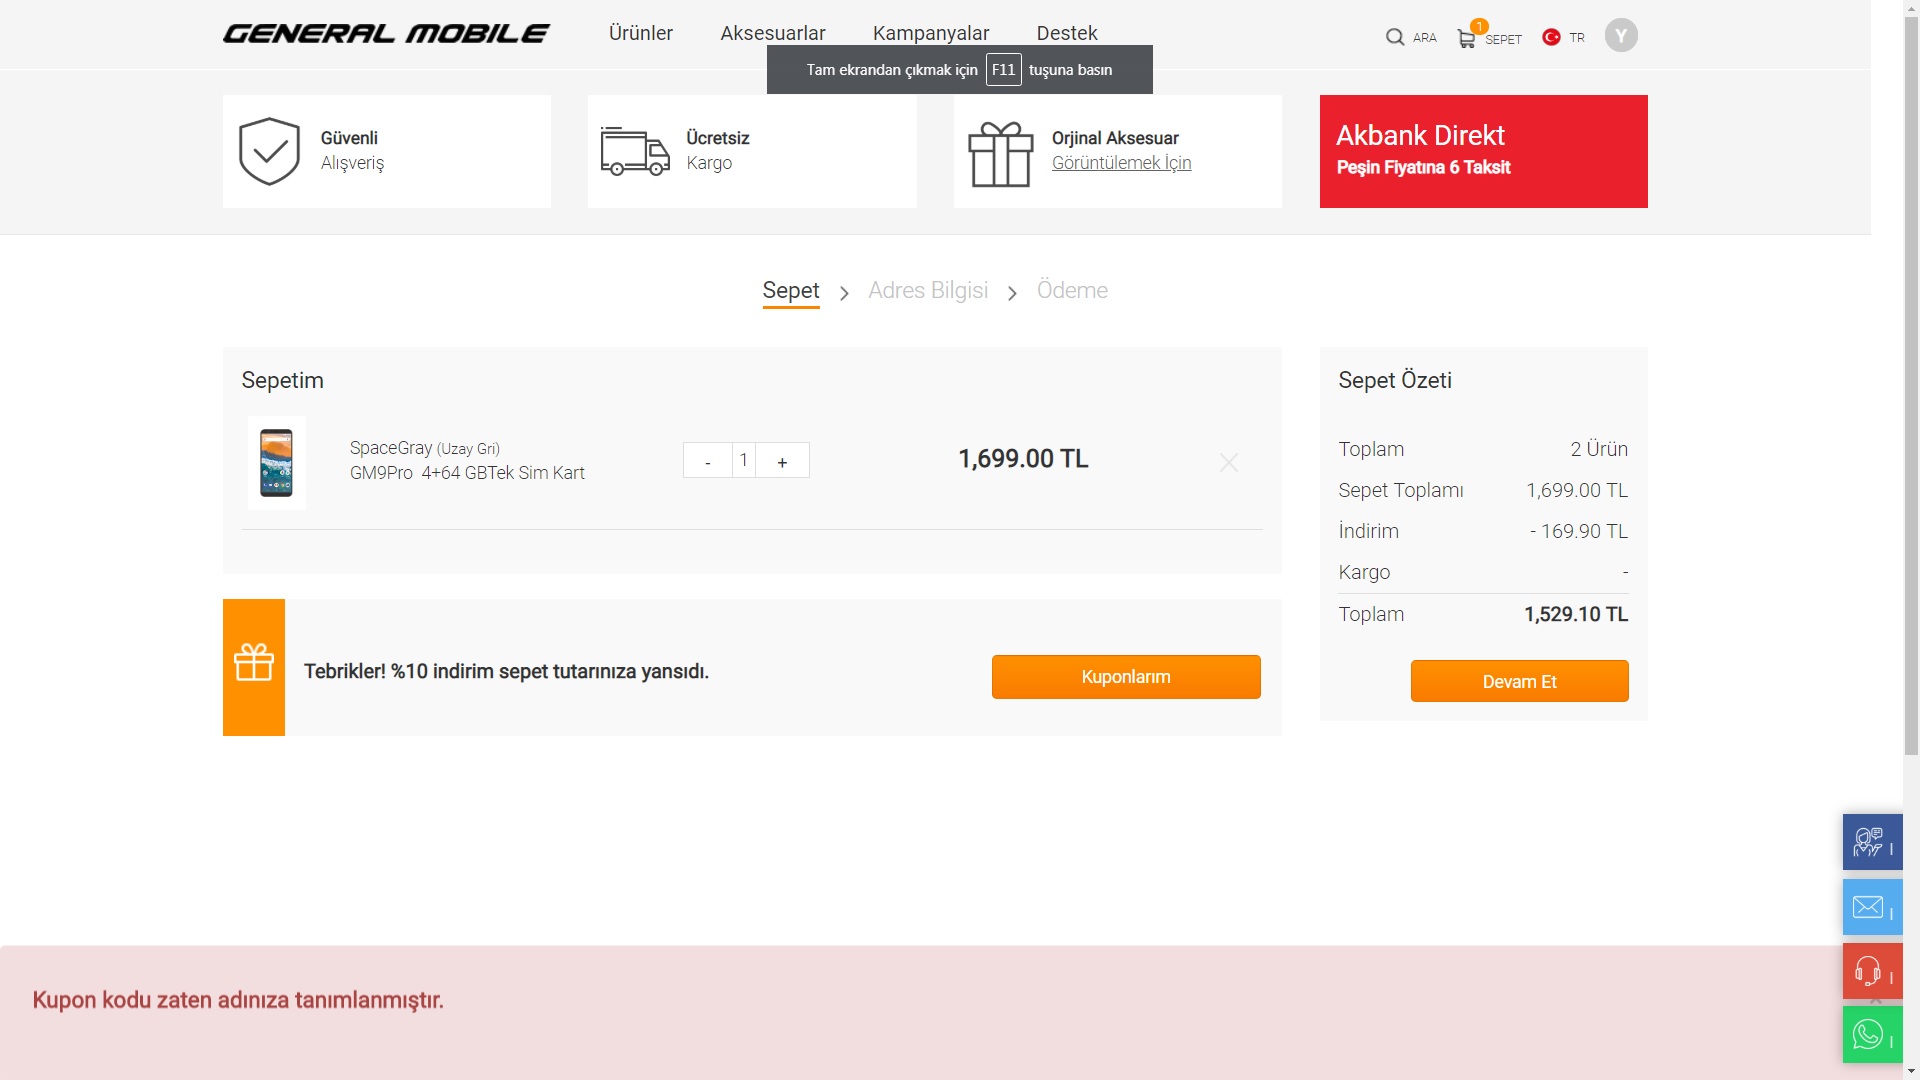The image size is (1920, 1080).
Task: Open the email contact icon
Action: (1872, 907)
